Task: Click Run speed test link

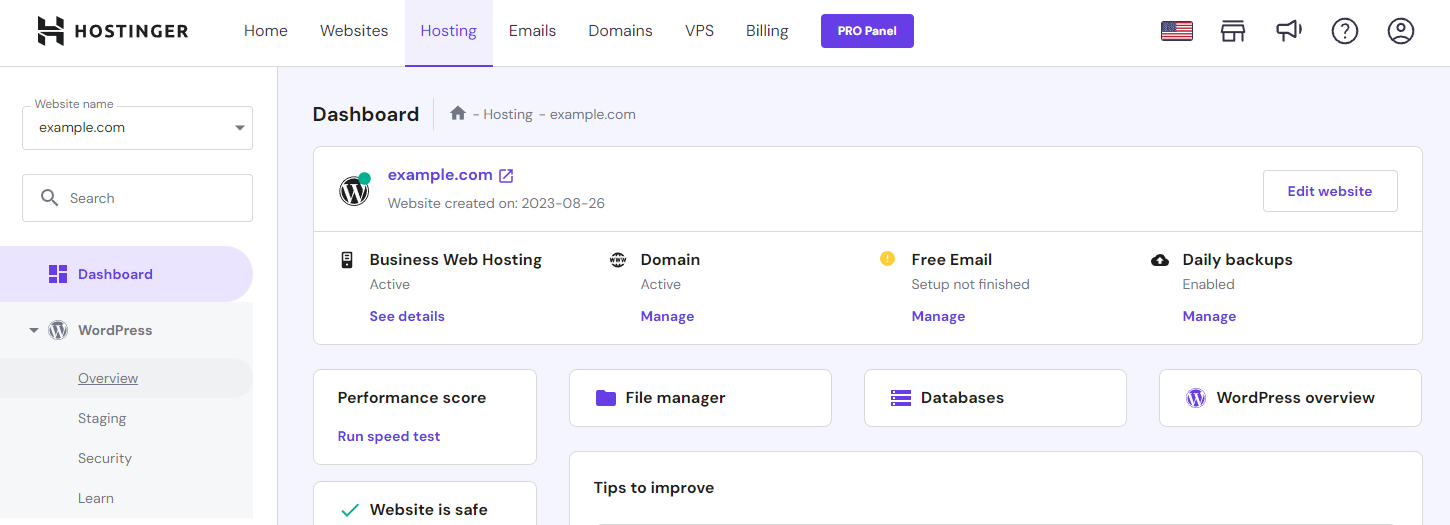Action: pyautogui.click(x=389, y=436)
